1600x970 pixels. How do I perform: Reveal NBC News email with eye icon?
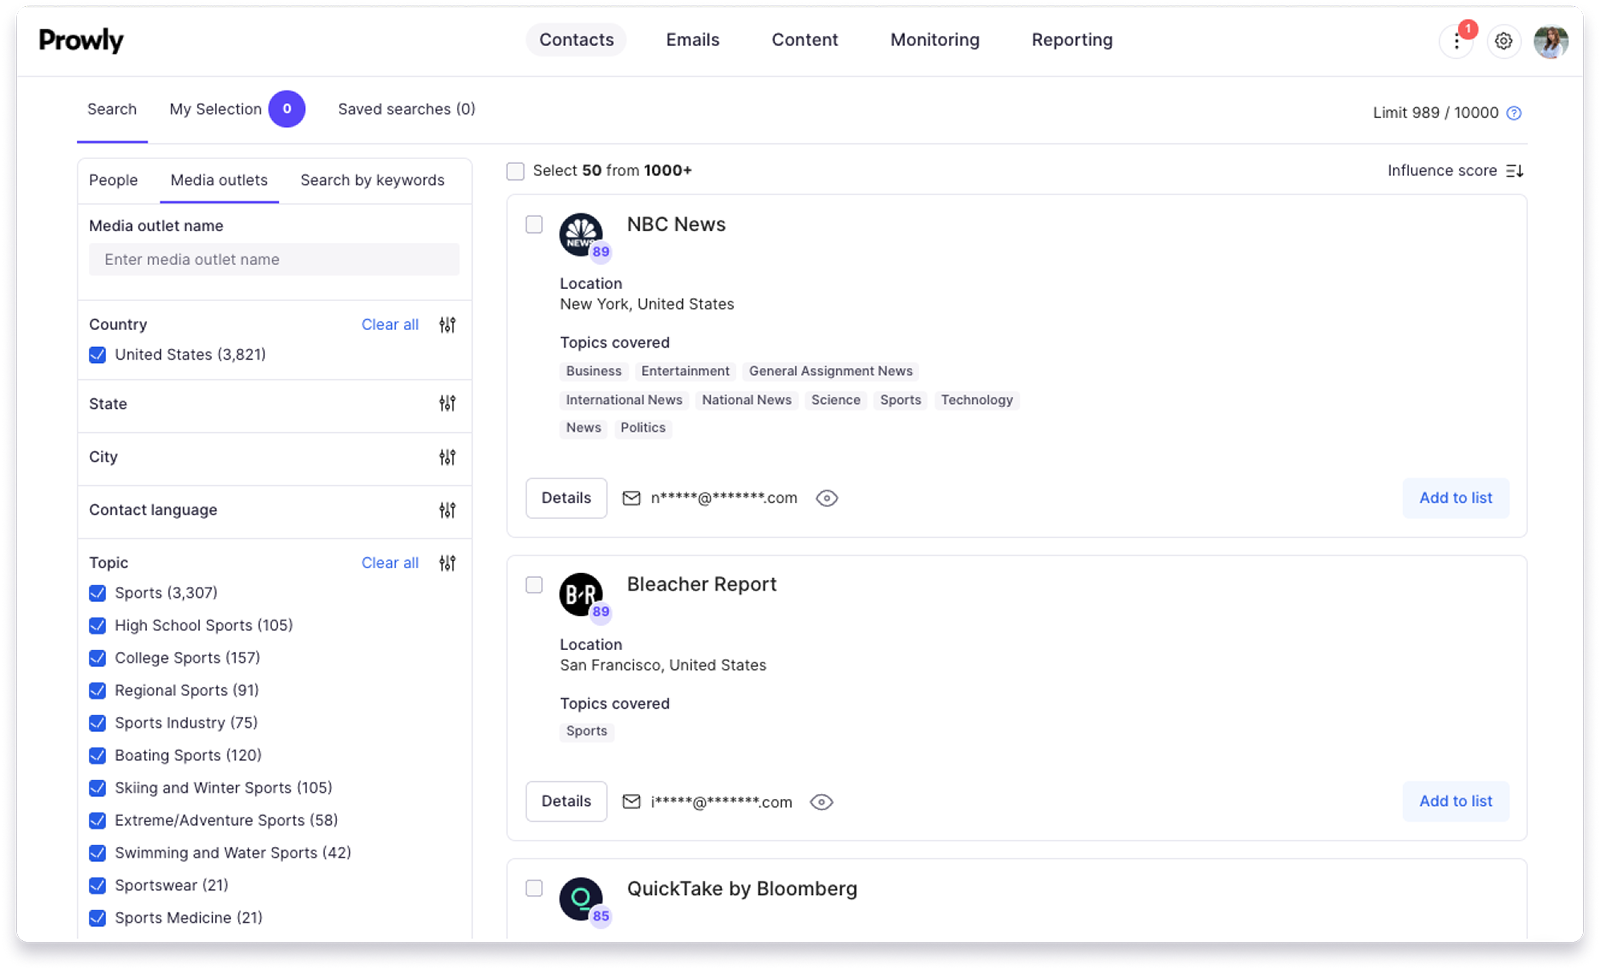tap(827, 498)
